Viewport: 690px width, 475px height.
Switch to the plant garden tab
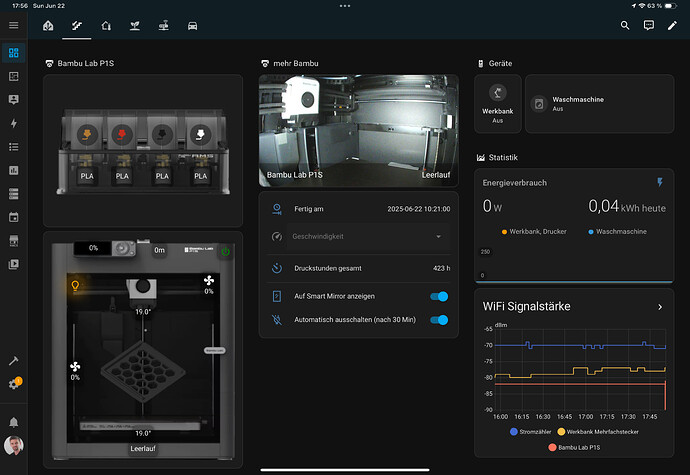135,26
